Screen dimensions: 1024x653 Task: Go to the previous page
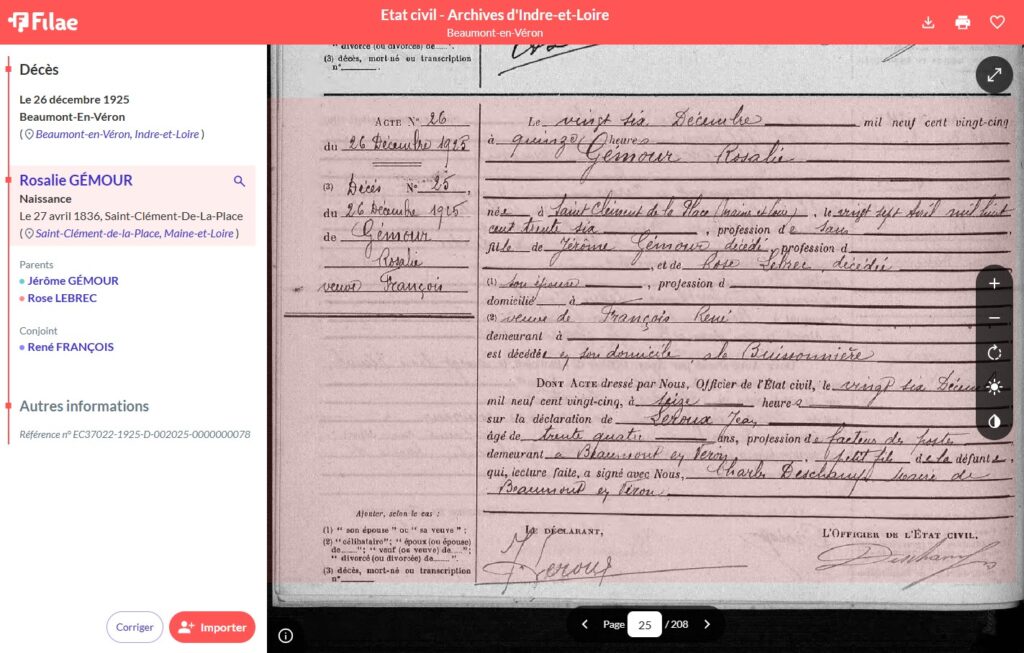click(585, 625)
